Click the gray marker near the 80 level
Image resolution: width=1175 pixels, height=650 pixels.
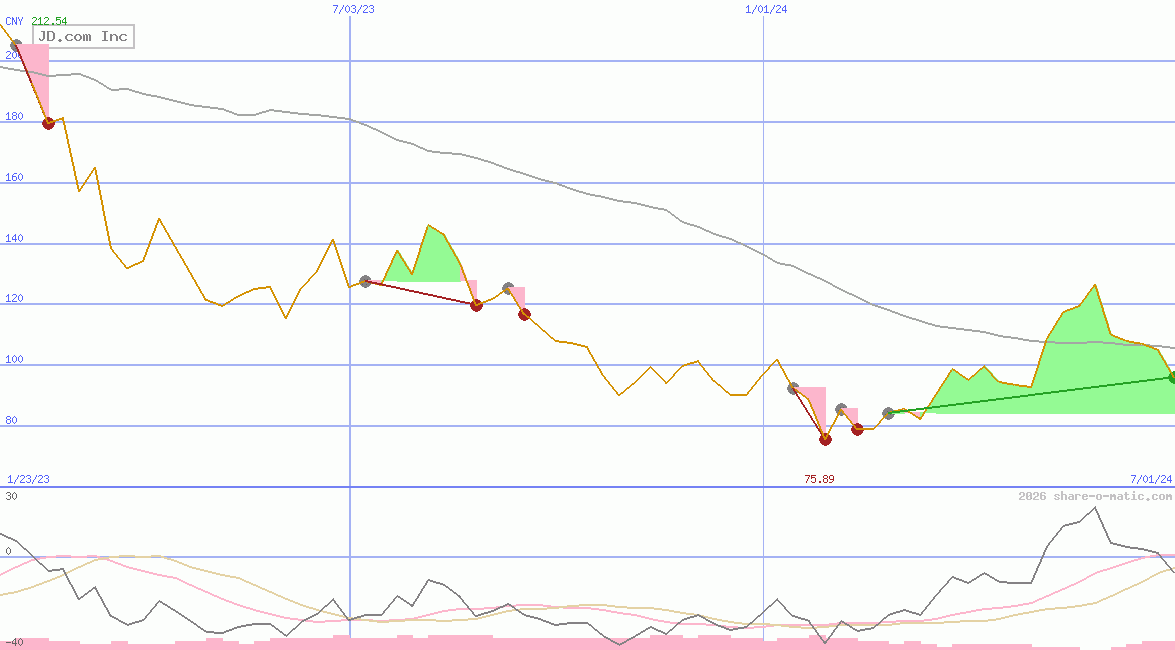click(888, 412)
